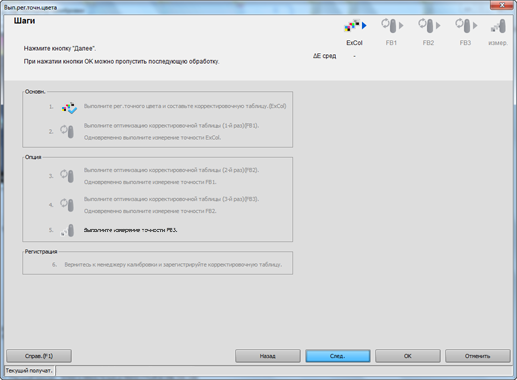Click the empty status bar field
Screen dimensions: 517x380
point(284,370)
